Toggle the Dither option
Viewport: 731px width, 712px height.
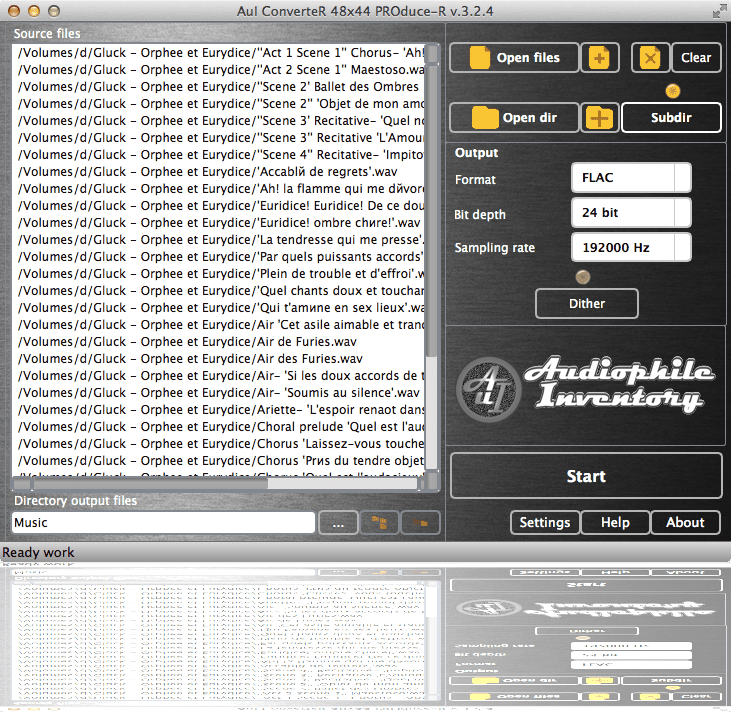click(586, 304)
